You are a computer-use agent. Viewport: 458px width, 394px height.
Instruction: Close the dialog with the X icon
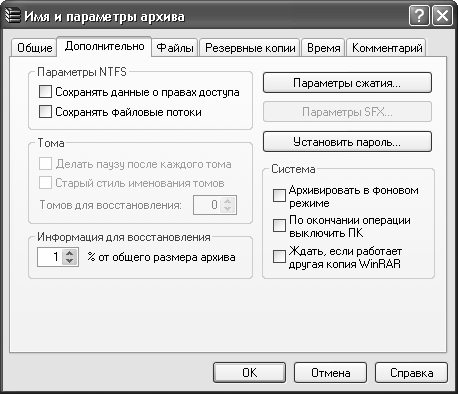click(442, 16)
